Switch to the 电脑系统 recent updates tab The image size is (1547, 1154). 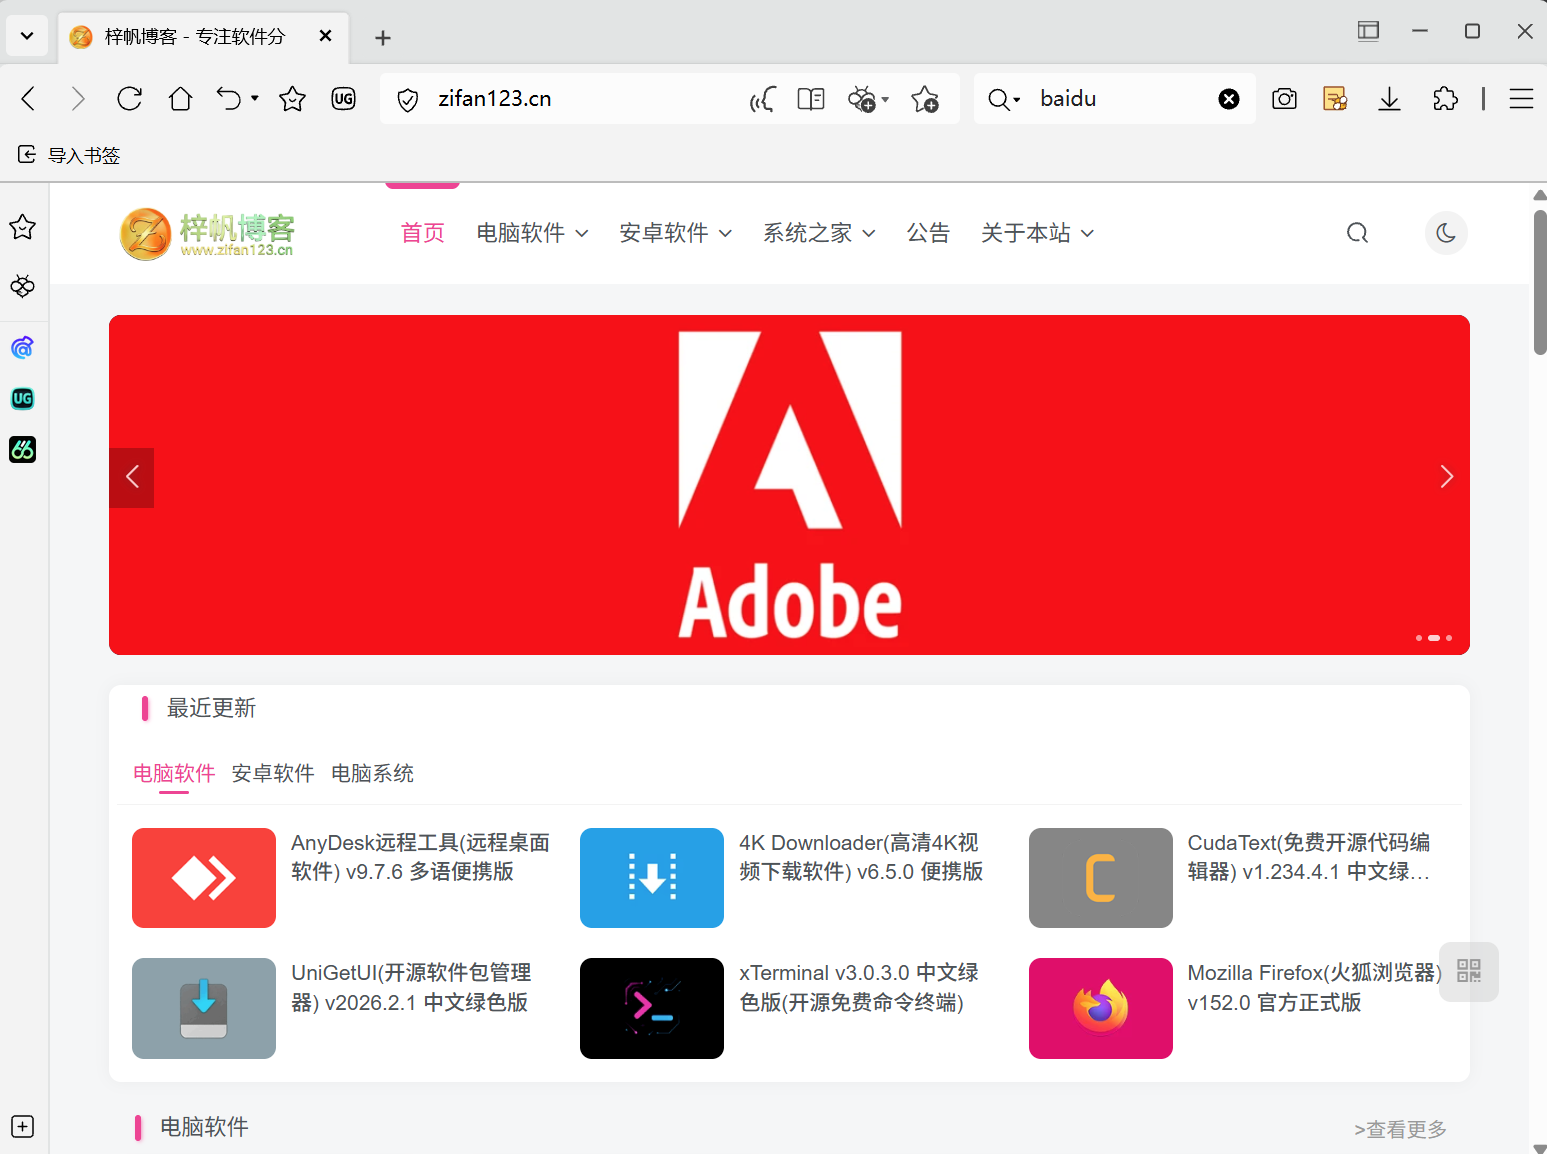372,773
